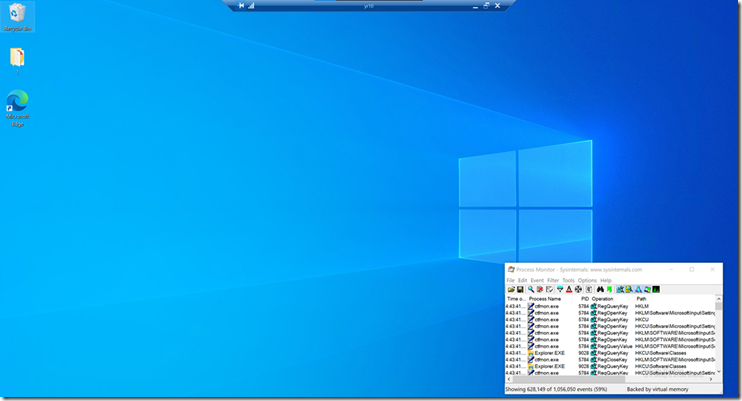Click the Clear display toolbar icon
Image resolution: width=742 pixels, height=401 pixels.
pos(549,289)
